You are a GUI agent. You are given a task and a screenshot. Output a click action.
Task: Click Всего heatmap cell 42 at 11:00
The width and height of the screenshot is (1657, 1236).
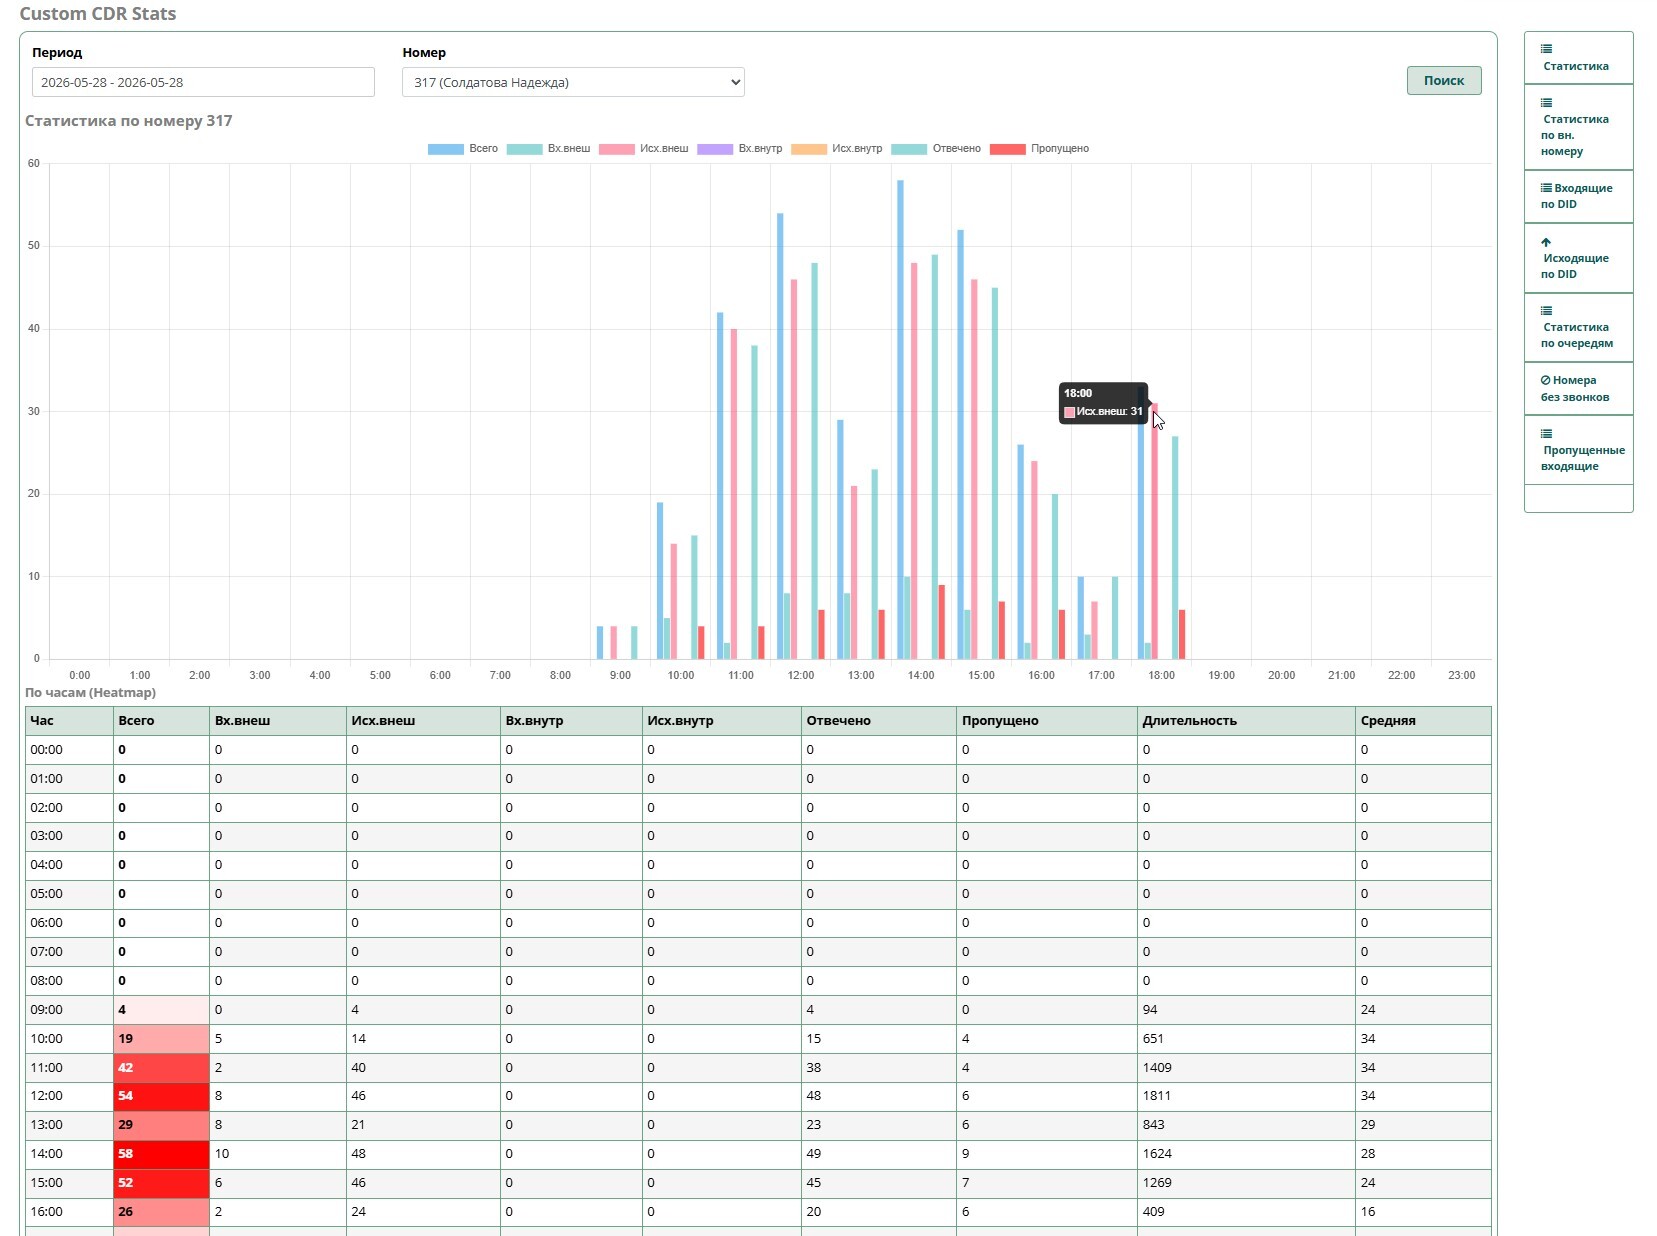coord(161,1068)
